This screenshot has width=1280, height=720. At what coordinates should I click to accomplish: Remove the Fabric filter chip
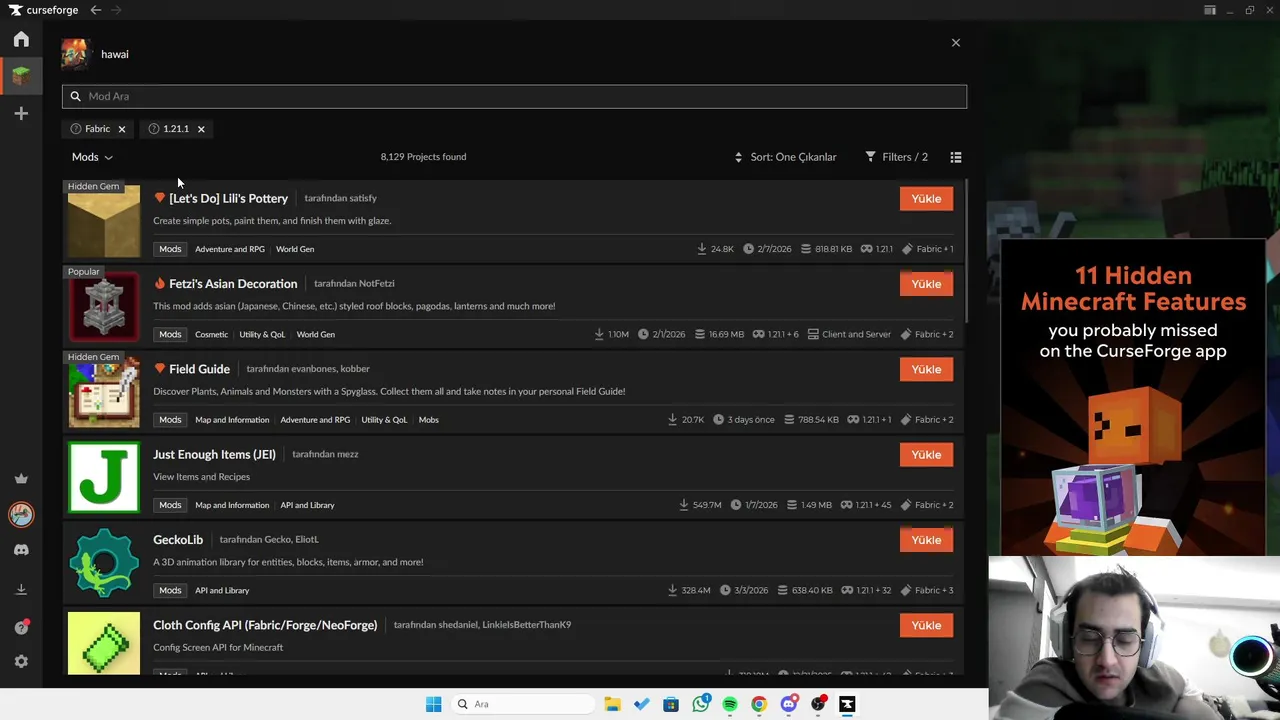tap(122, 129)
